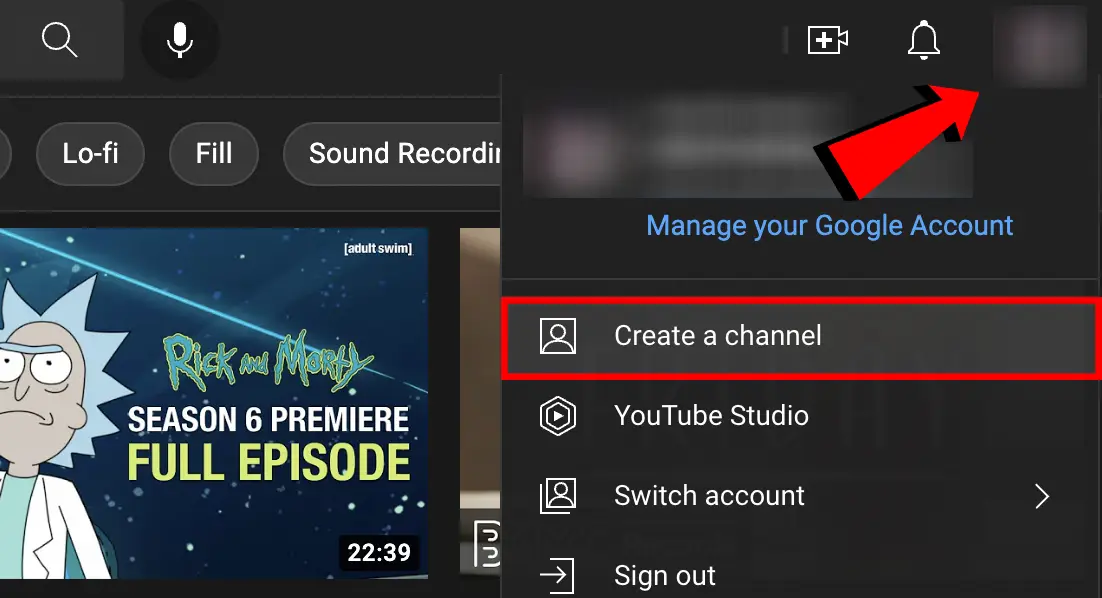Click the 22:39 duration badge
The image size is (1102, 598).
379,552
